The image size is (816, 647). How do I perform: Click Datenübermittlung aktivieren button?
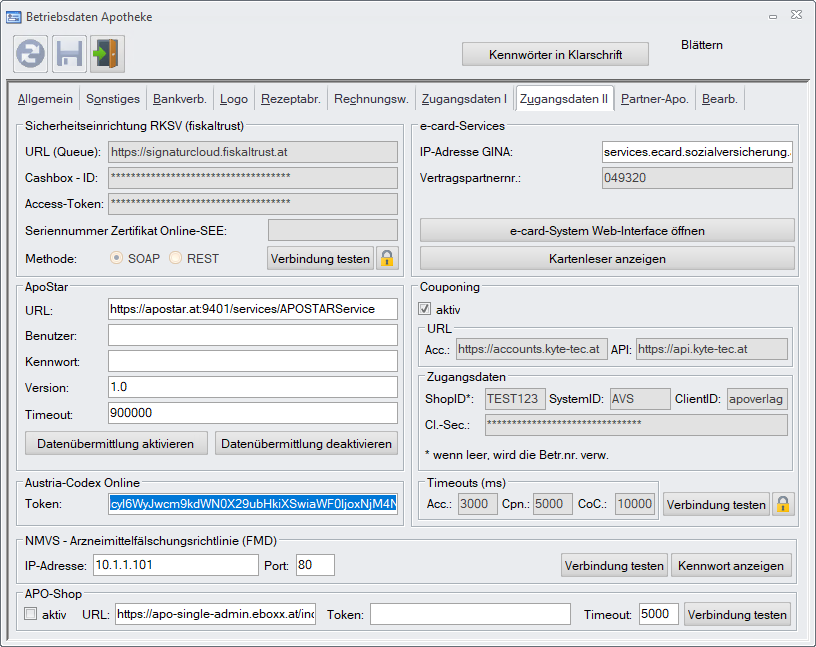pyautogui.click(x=116, y=443)
